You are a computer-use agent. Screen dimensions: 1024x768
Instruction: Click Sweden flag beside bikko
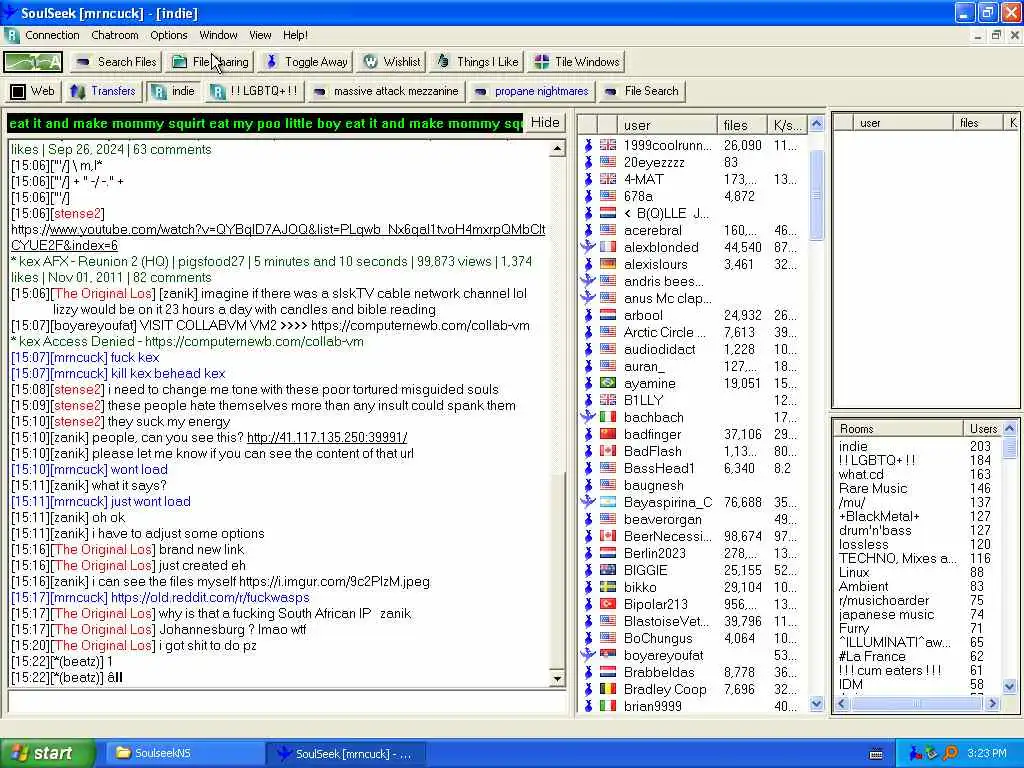point(608,586)
